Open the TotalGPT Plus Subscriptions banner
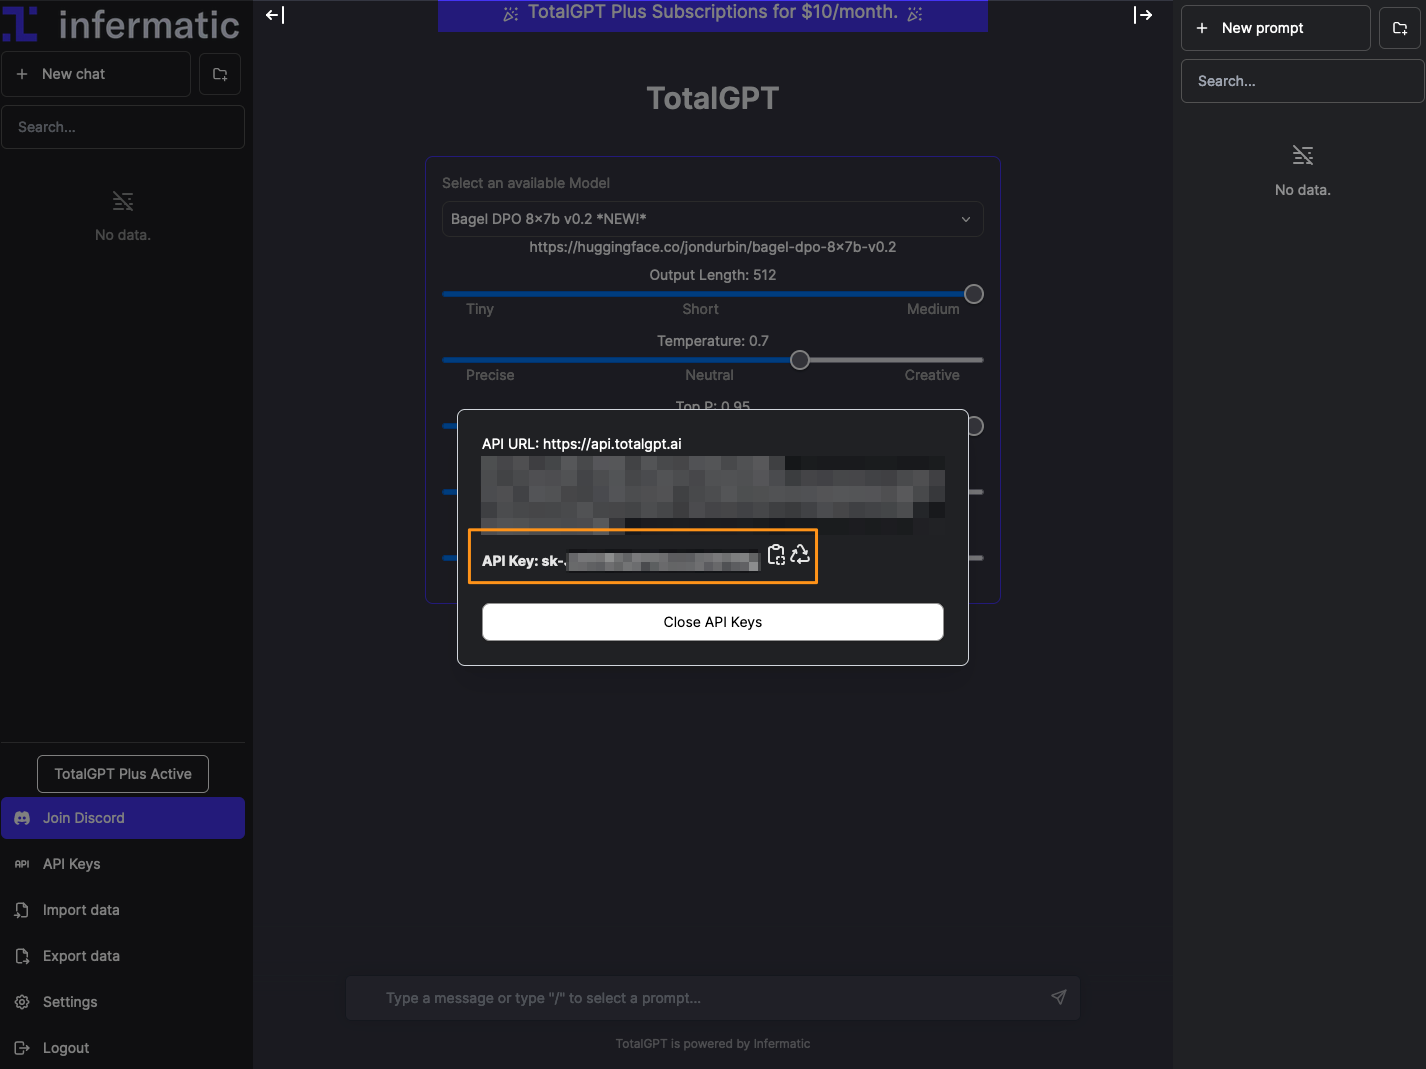 (x=712, y=13)
